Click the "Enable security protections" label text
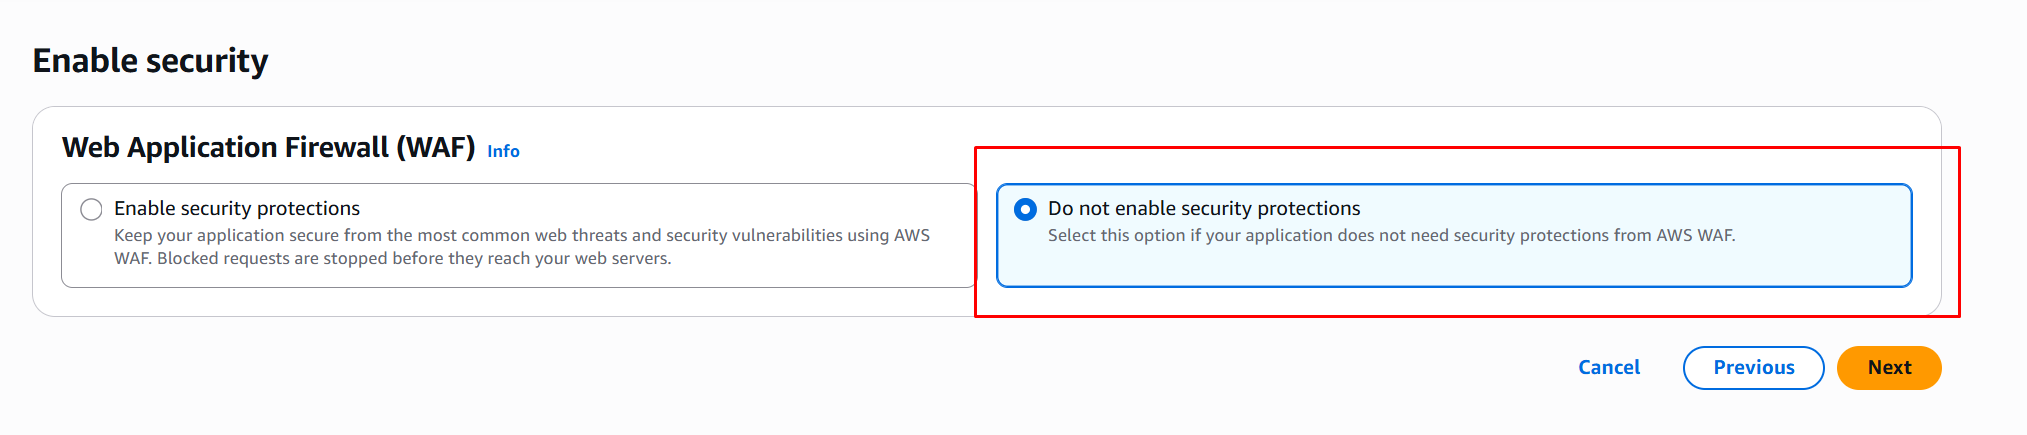The width and height of the screenshot is (2027, 435). [237, 208]
